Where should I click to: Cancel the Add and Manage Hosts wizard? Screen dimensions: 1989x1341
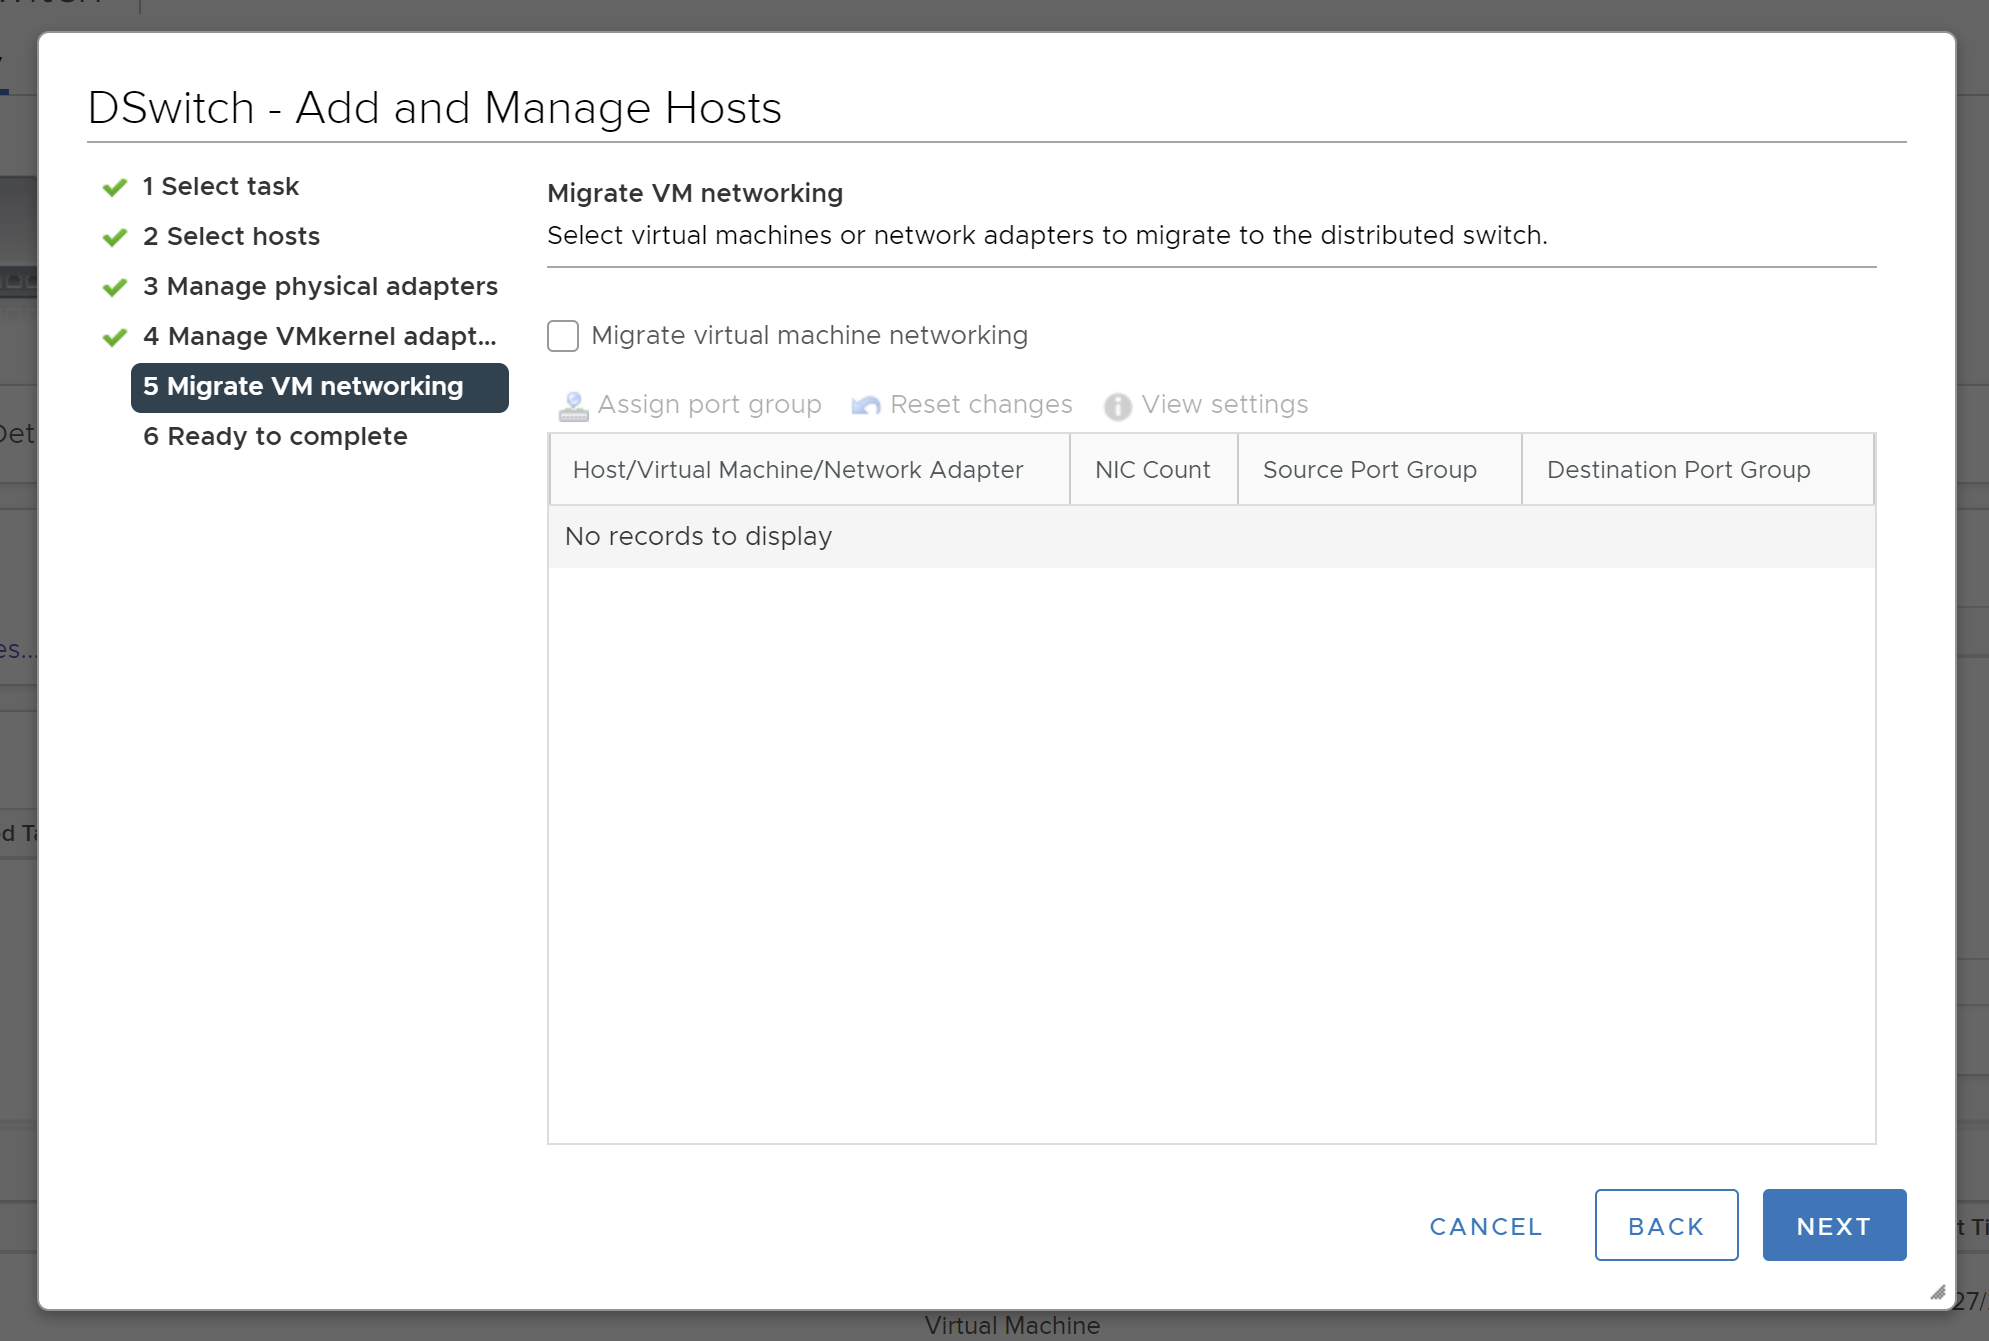click(x=1485, y=1226)
